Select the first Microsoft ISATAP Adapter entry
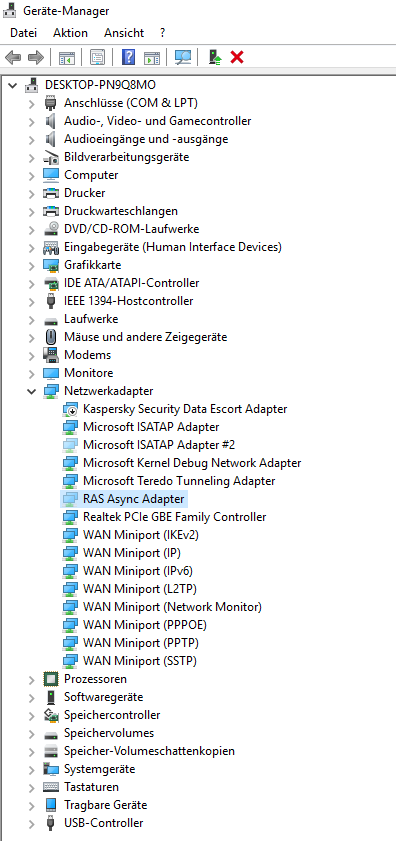This screenshot has width=396, height=841. coord(151,427)
